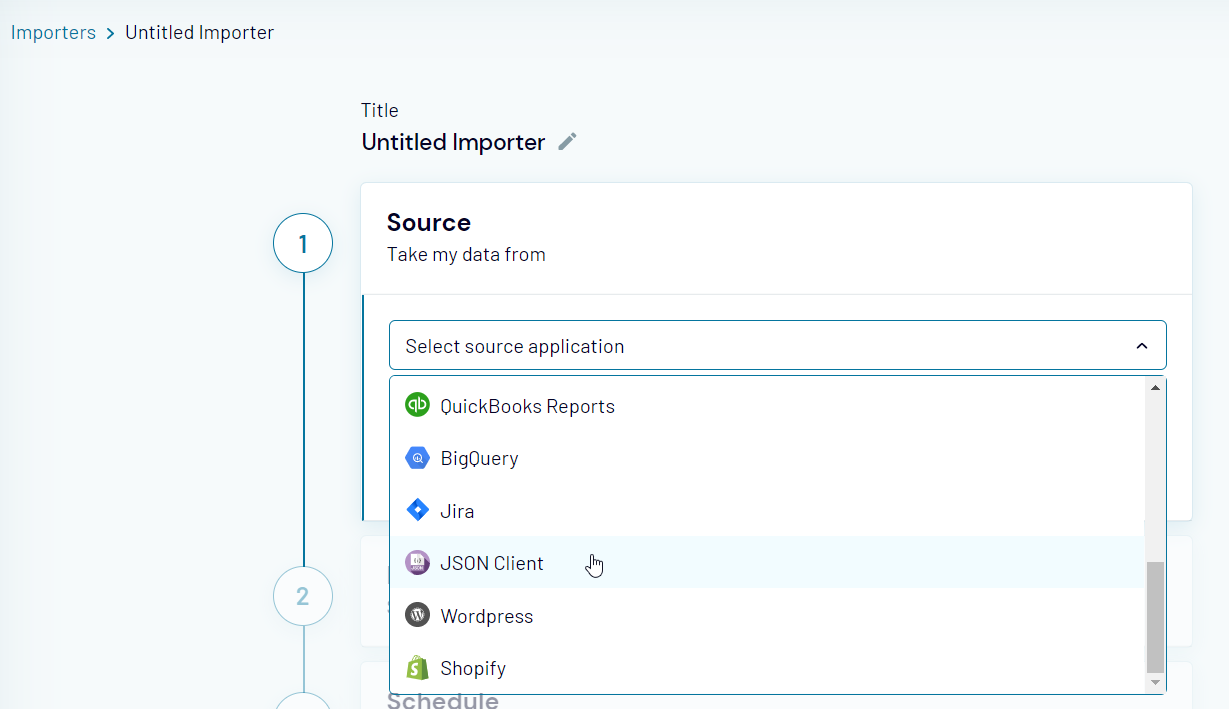1229x709 pixels.
Task: Select QuickBooks Reports as source
Action: click(767, 406)
